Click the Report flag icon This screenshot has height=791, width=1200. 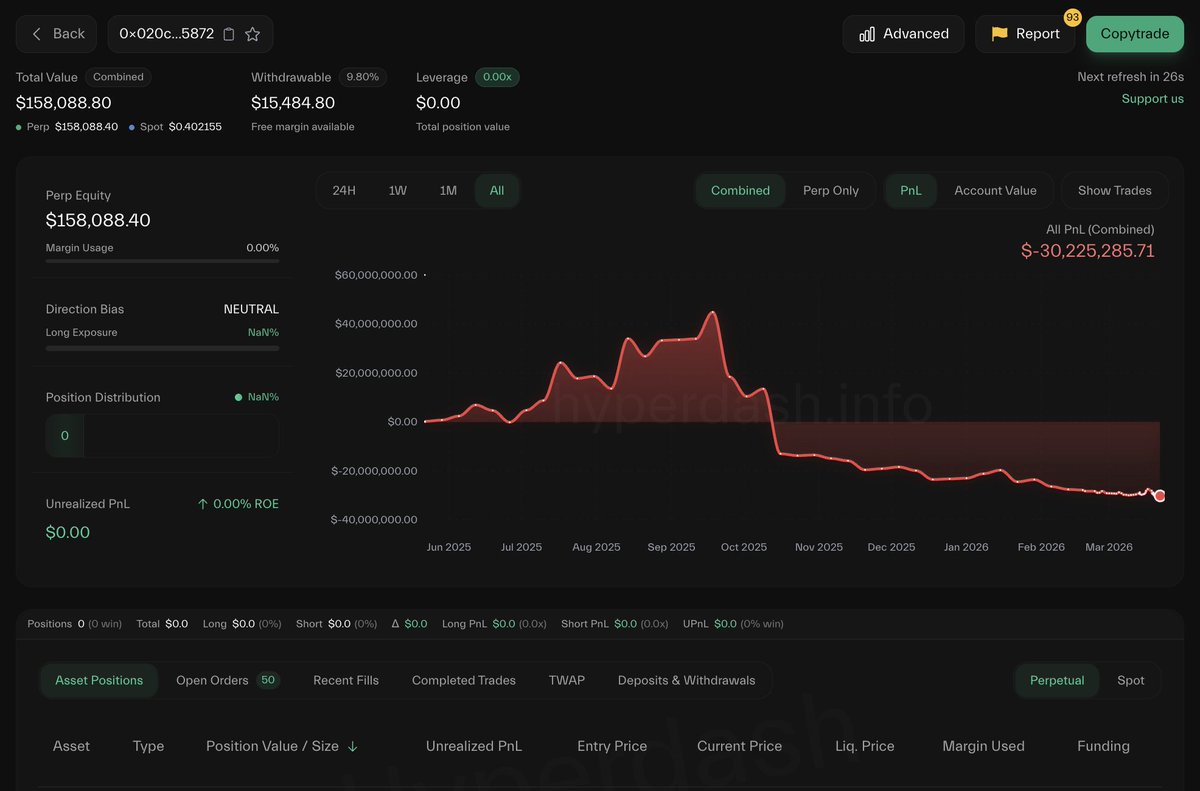[999, 34]
